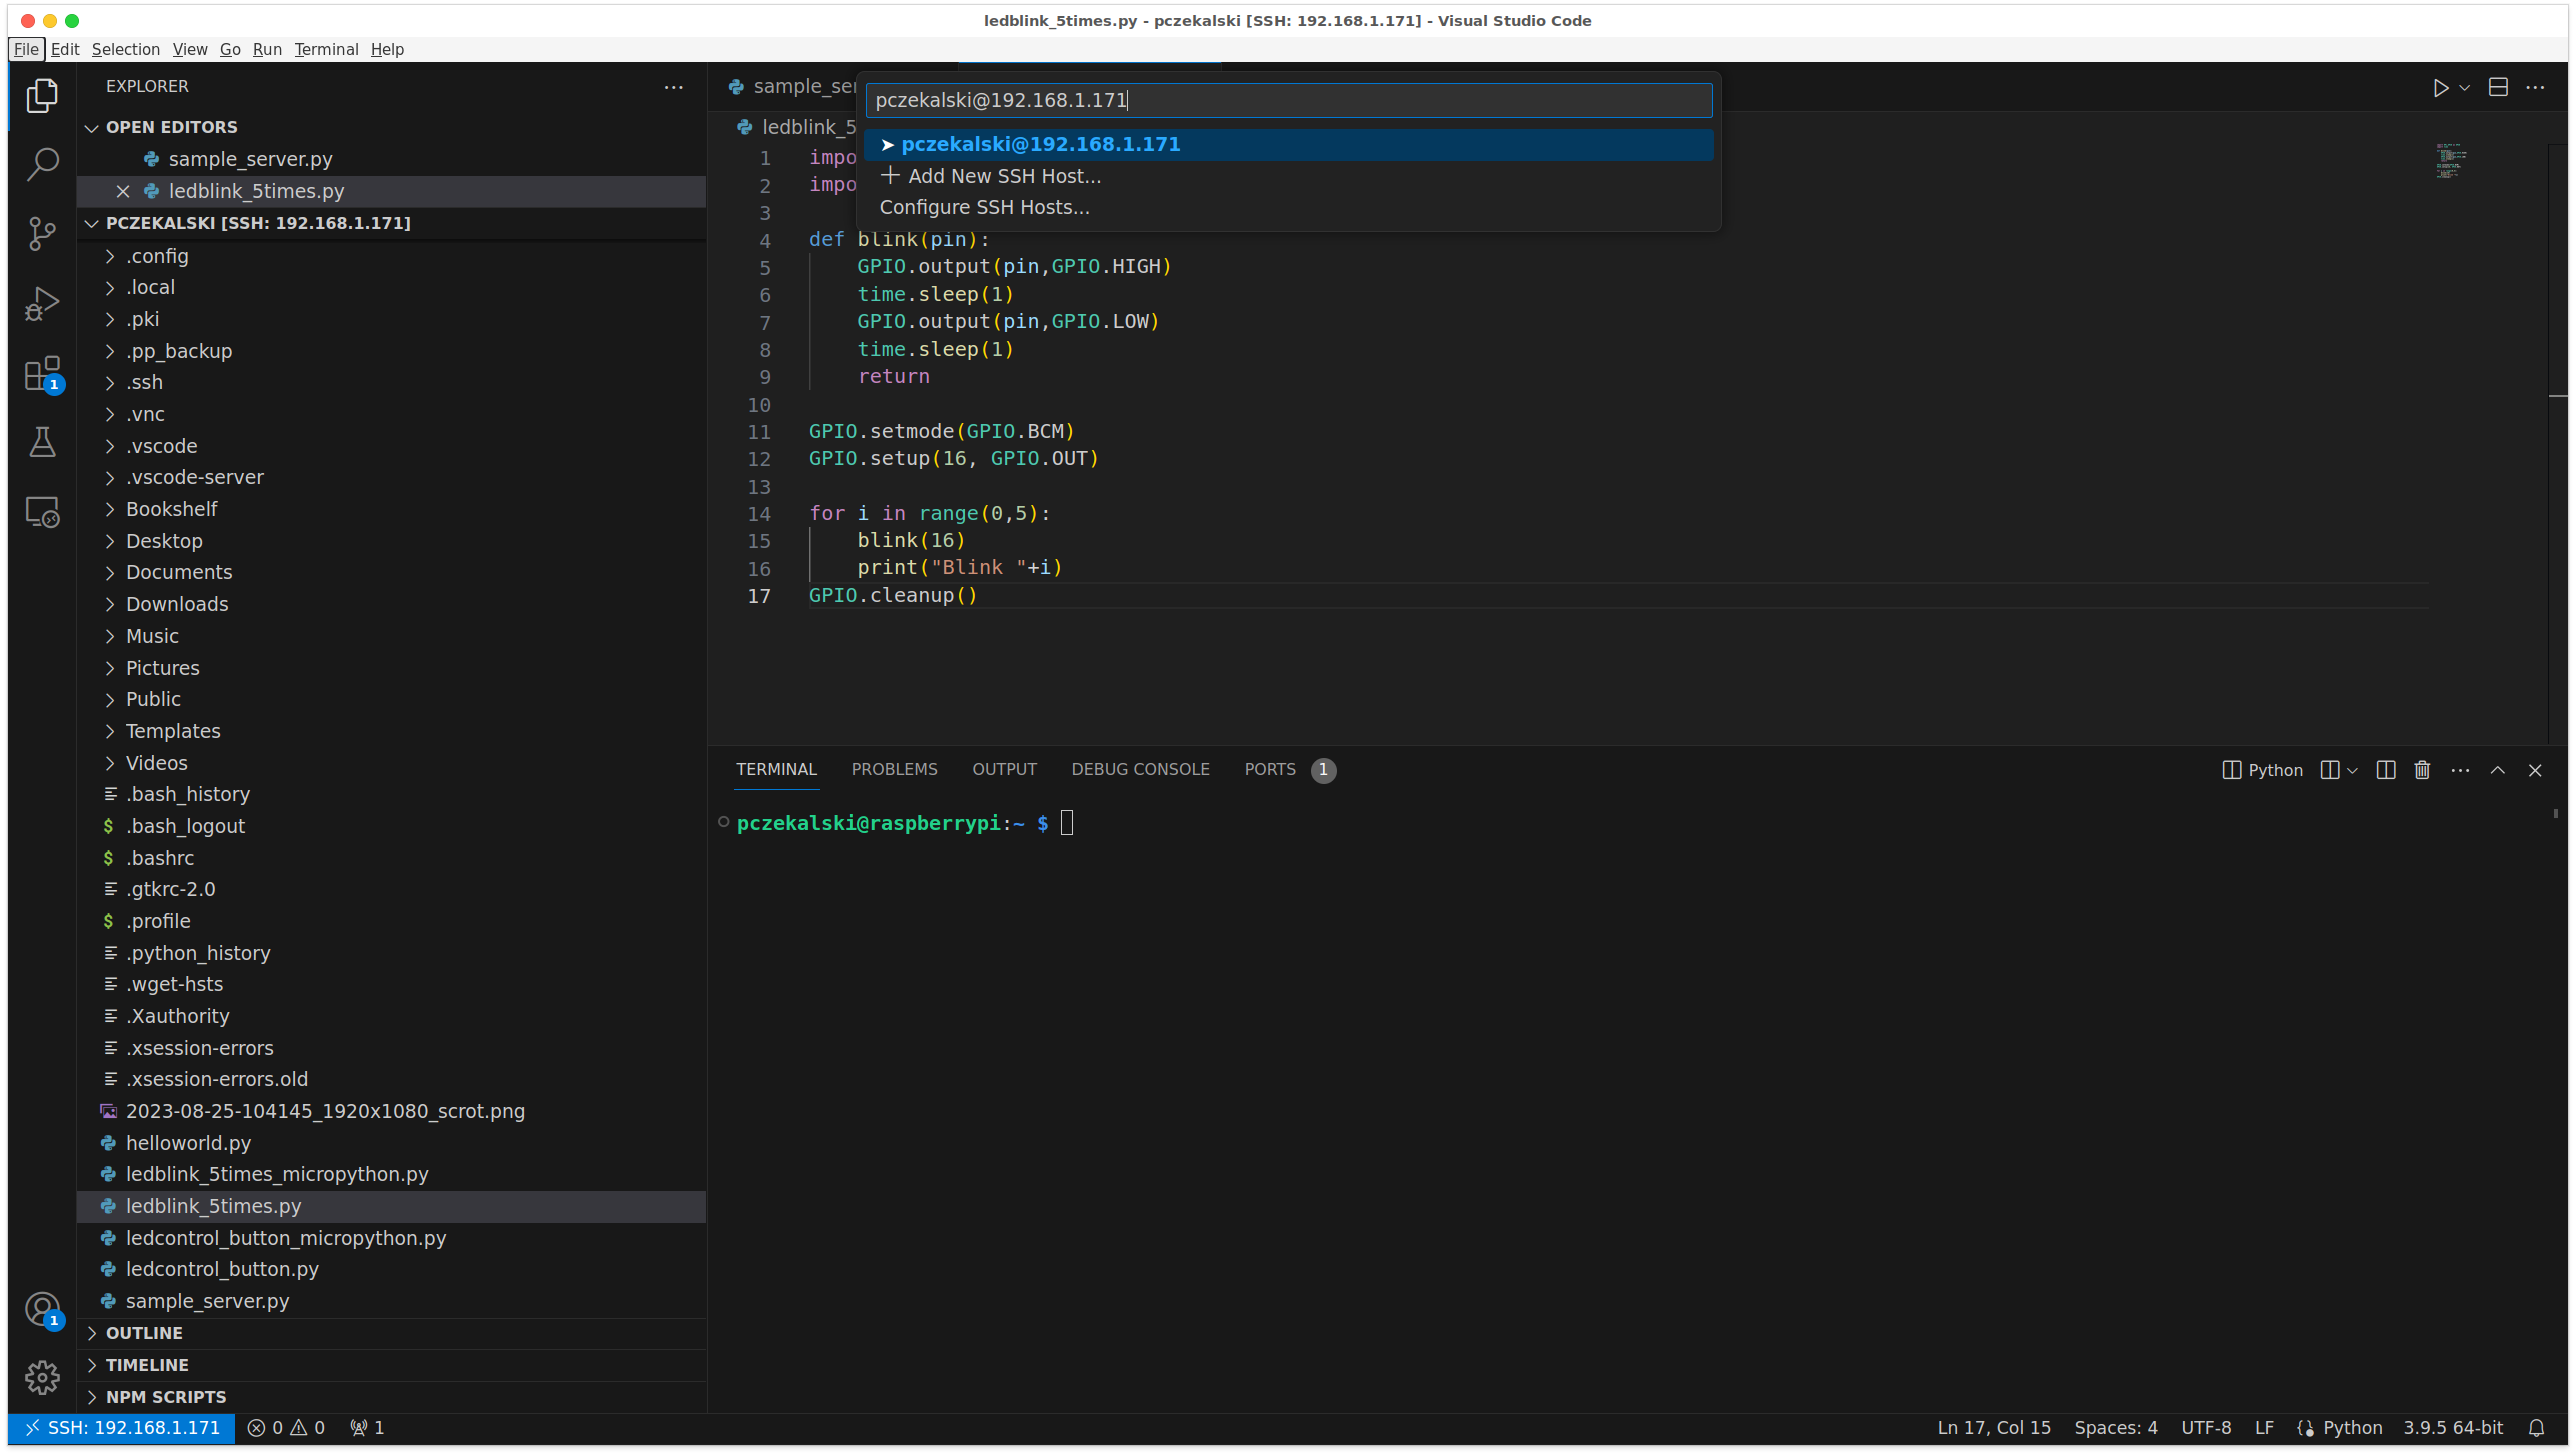Open the Manage gear icon
Viewport: 2576px width, 1456px height.
point(42,1378)
